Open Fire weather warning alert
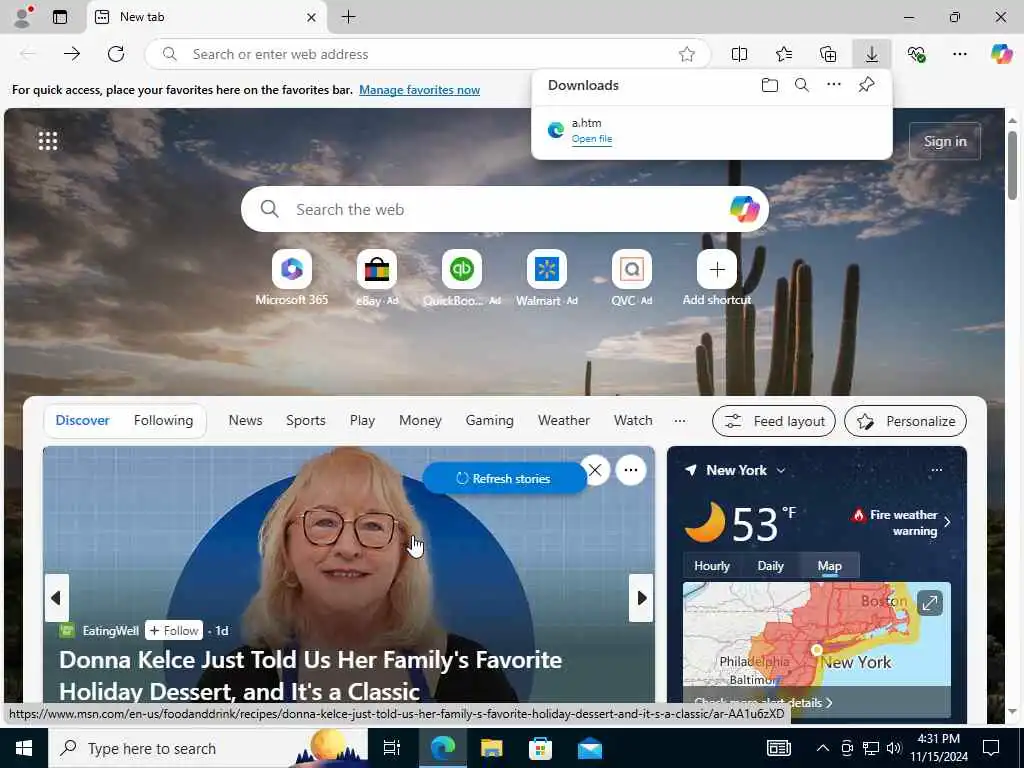Image resolution: width=1024 pixels, height=768 pixels. [x=901, y=522]
